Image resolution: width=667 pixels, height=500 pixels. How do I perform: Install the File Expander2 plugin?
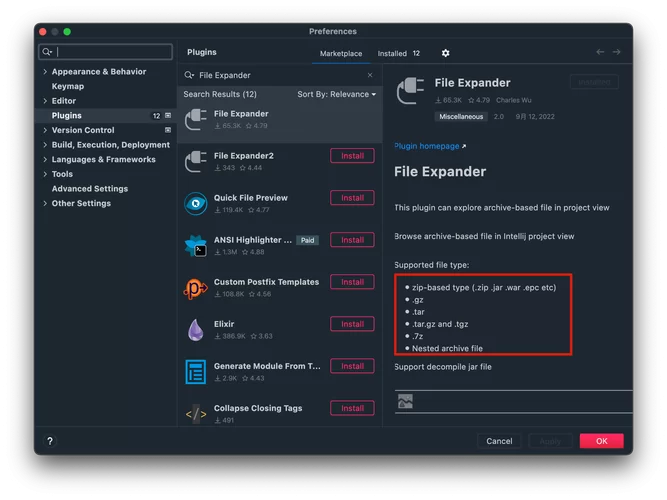coord(352,156)
